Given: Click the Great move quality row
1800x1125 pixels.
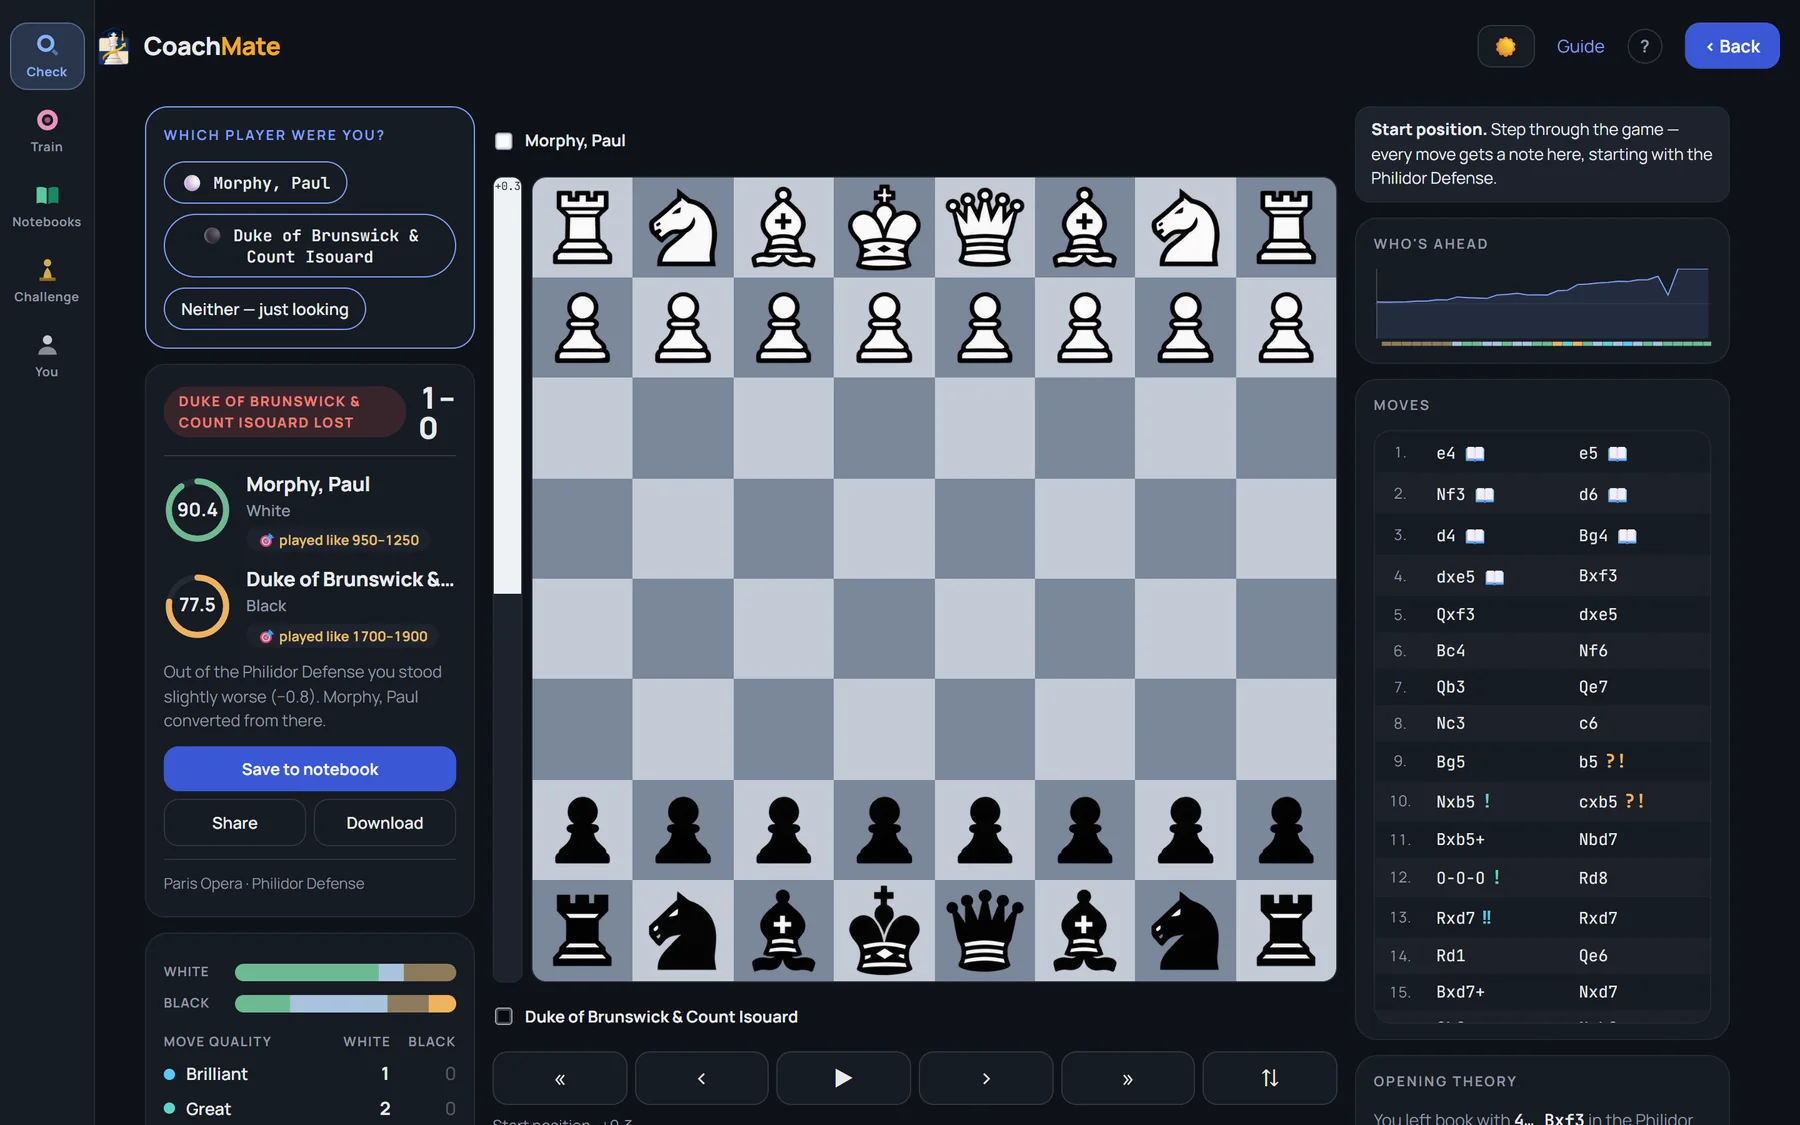Looking at the screenshot, I should point(310,1109).
